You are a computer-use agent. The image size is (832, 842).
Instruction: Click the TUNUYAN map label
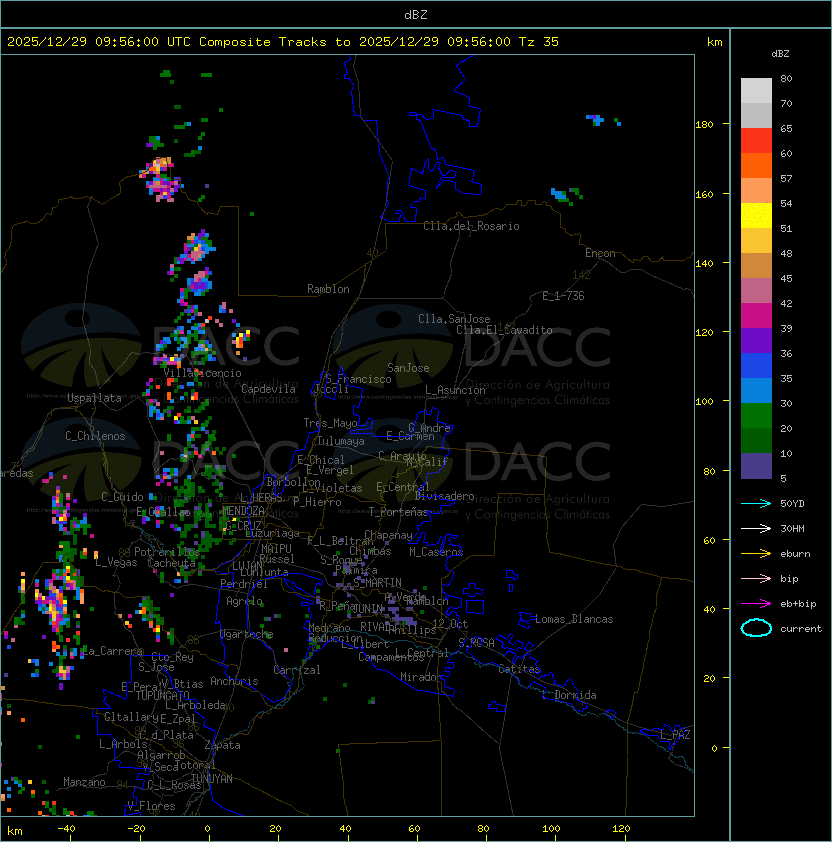tap(212, 779)
